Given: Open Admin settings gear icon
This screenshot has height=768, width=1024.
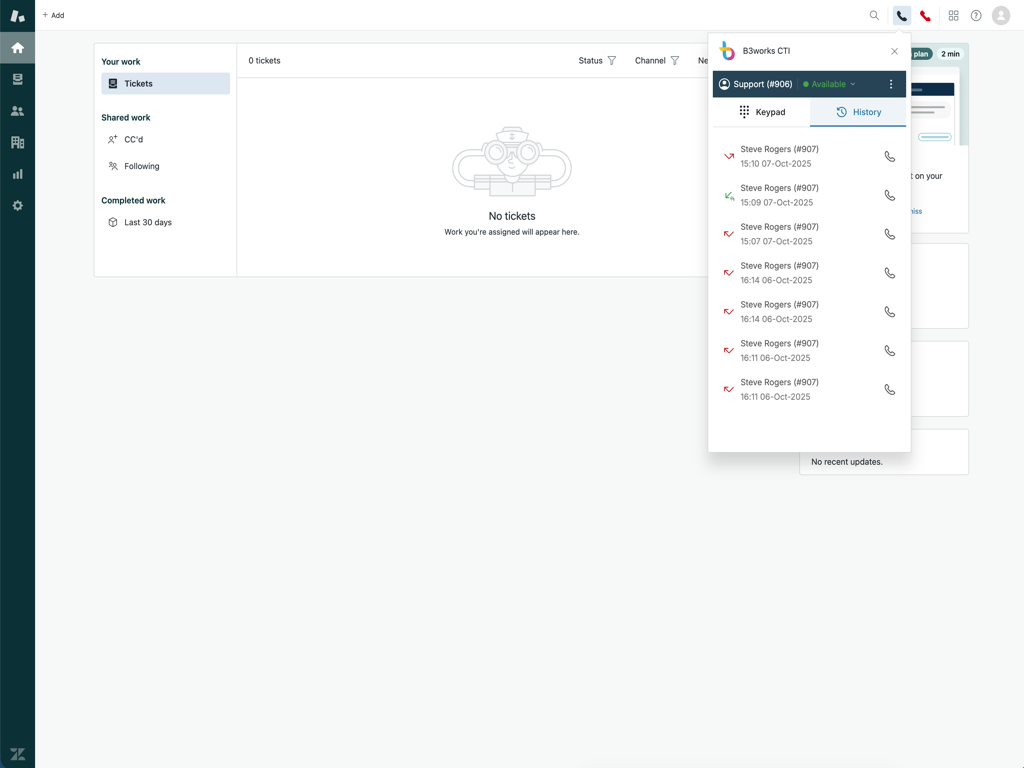Looking at the screenshot, I should click(x=17, y=205).
